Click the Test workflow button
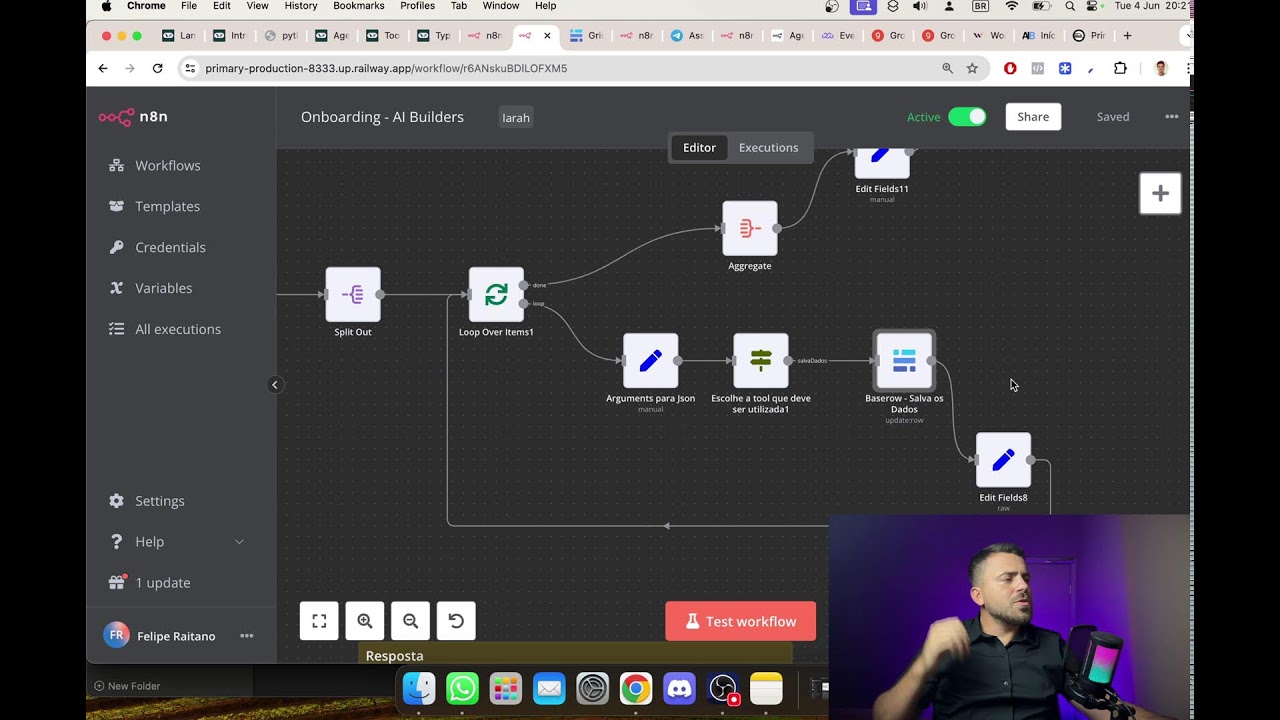The width and height of the screenshot is (1280, 720). coord(740,621)
